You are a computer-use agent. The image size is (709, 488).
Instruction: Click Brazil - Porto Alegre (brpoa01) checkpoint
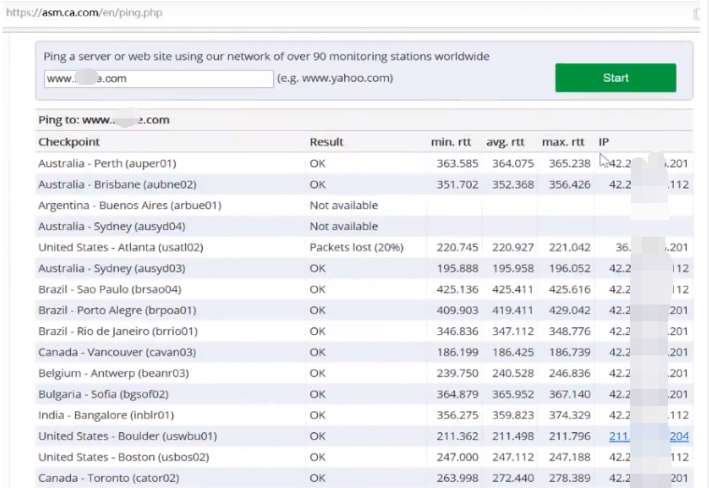[117, 310]
